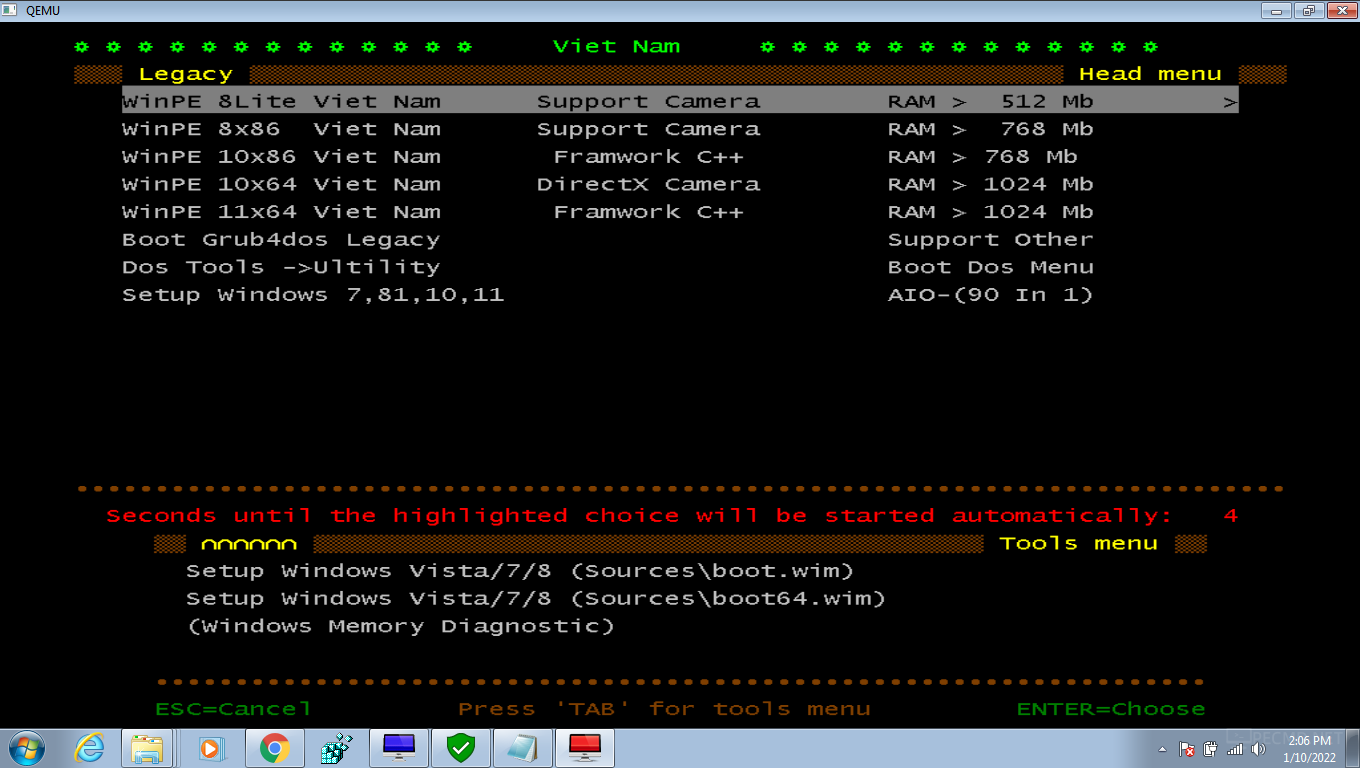Viewport: 1360px width, 768px height.
Task: Click 'DirectX Camera' text in WinPE 10x64 row
Action: click(x=648, y=184)
